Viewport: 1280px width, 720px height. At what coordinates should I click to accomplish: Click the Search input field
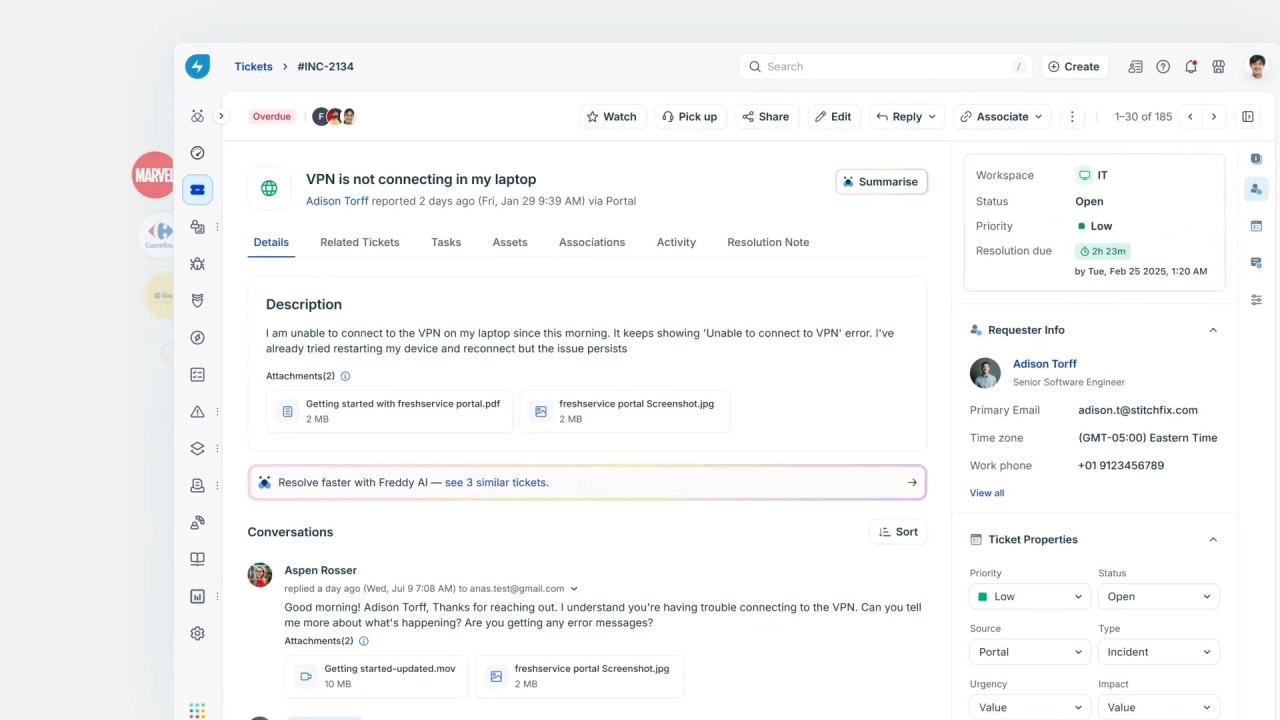tap(886, 67)
